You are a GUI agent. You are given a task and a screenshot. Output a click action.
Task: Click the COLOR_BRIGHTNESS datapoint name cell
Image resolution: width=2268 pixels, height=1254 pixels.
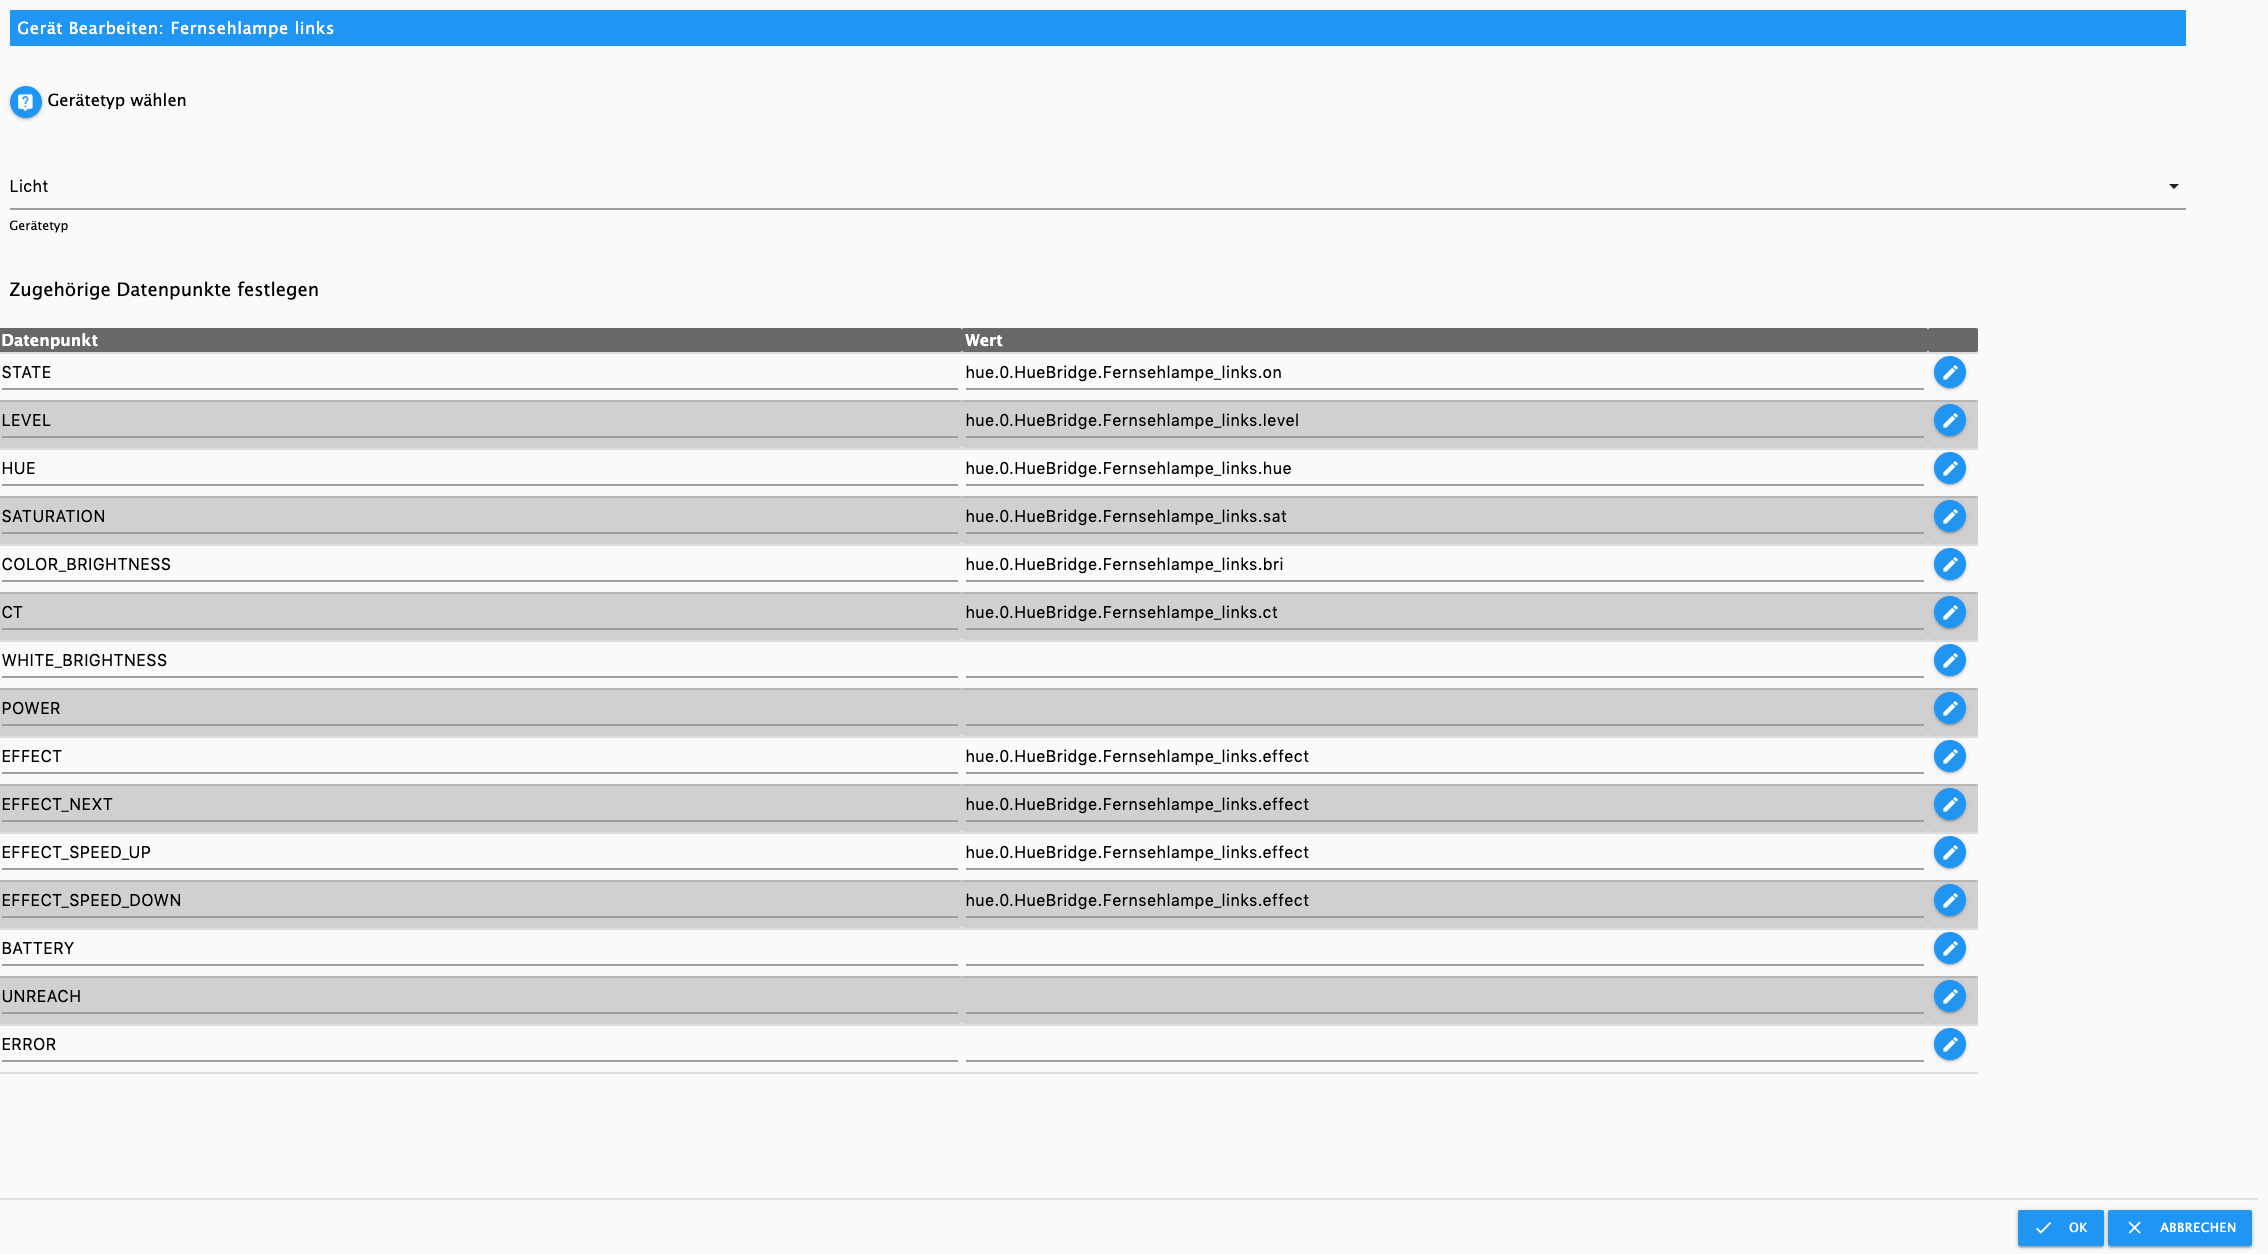pyautogui.click(x=479, y=565)
